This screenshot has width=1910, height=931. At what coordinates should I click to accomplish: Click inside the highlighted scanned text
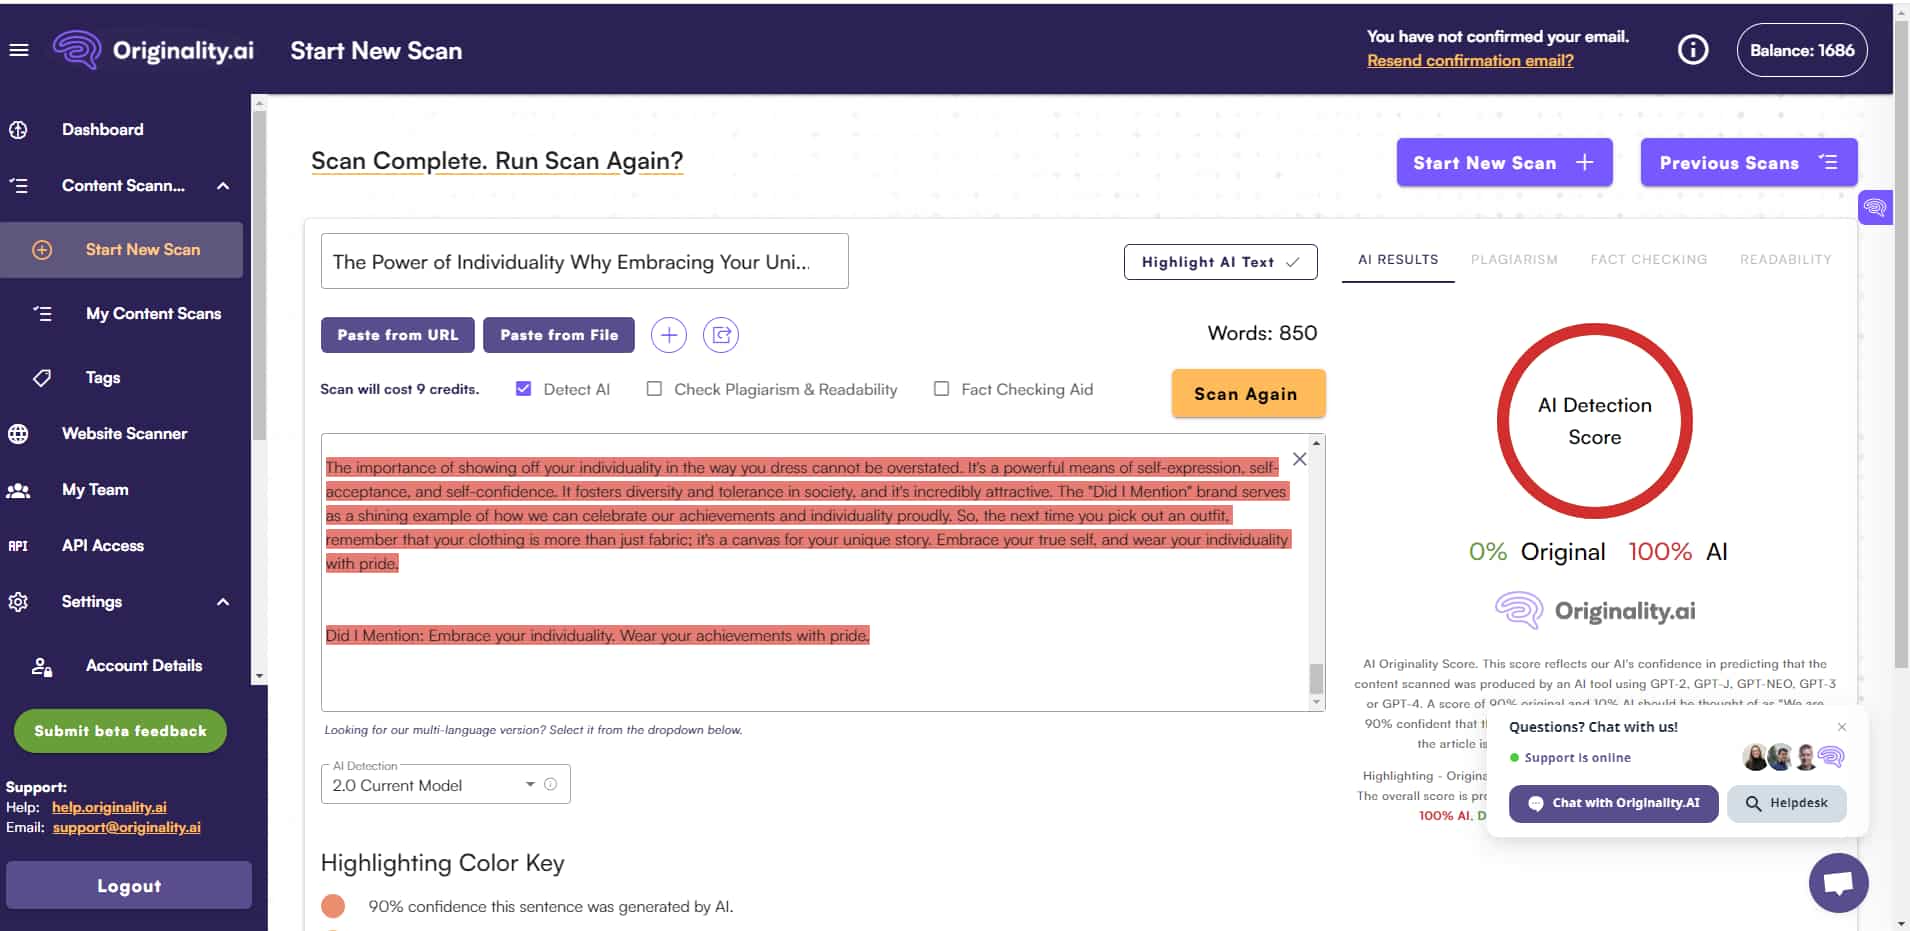click(807, 516)
